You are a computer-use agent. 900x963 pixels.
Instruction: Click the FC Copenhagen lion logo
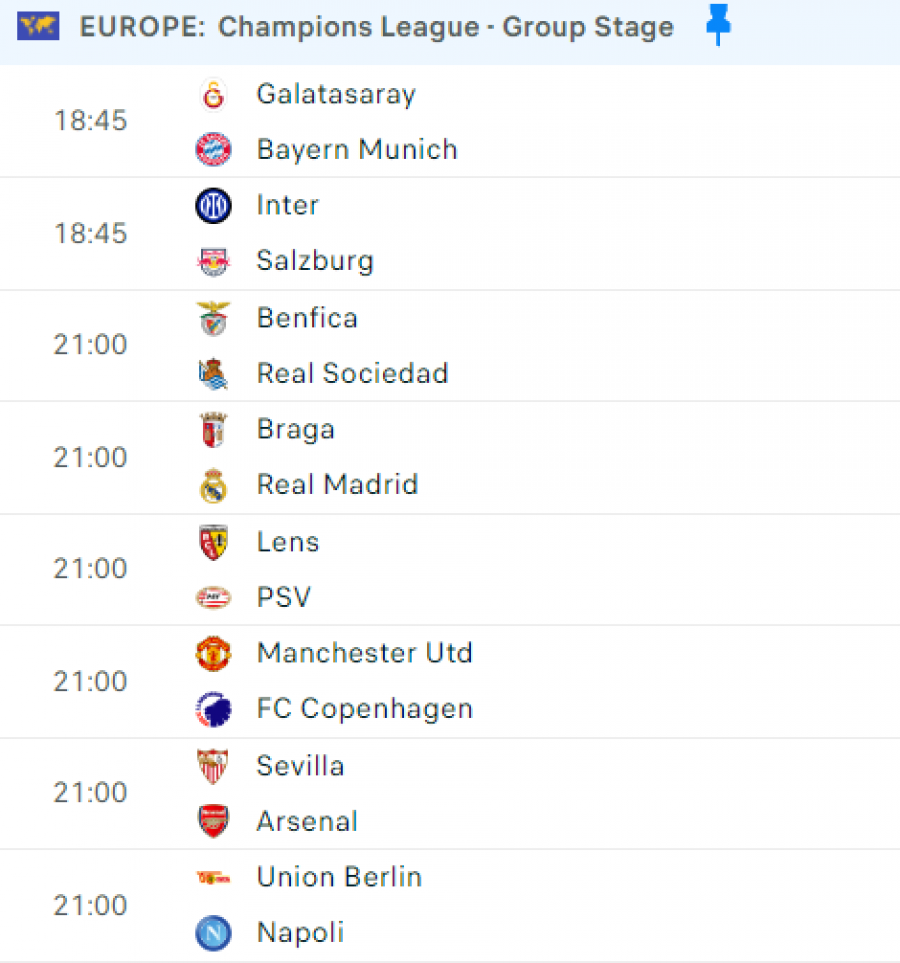[213, 709]
